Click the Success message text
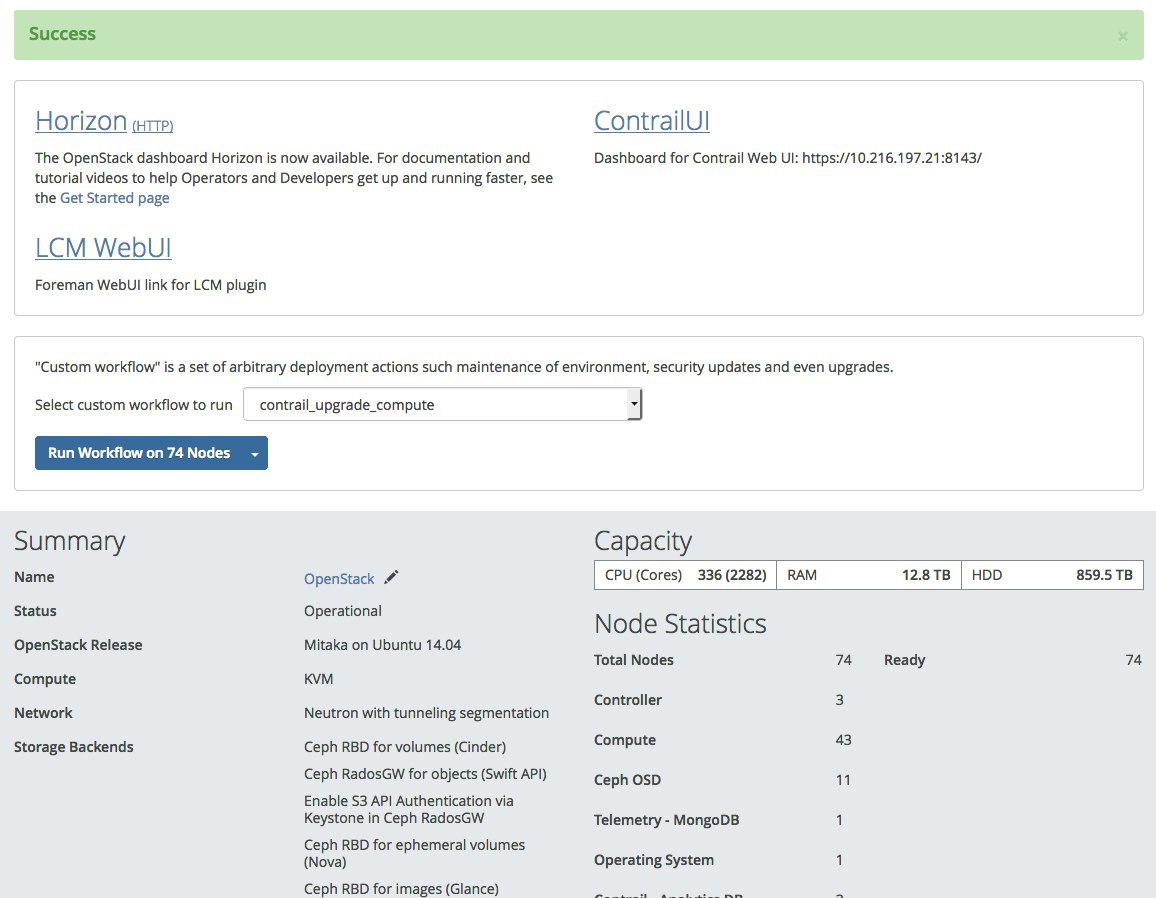This screenshot has height=898, width=1156. (x=62, y=34)
